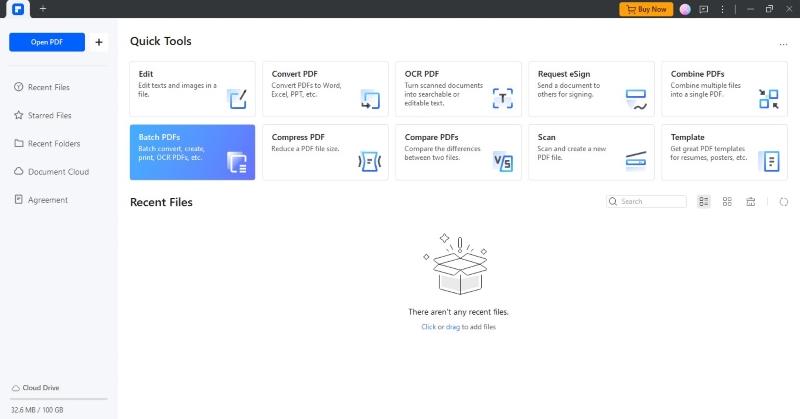The image size is (800, 419).
Task: Click the clear recent files icon
Action: point(751,202)
